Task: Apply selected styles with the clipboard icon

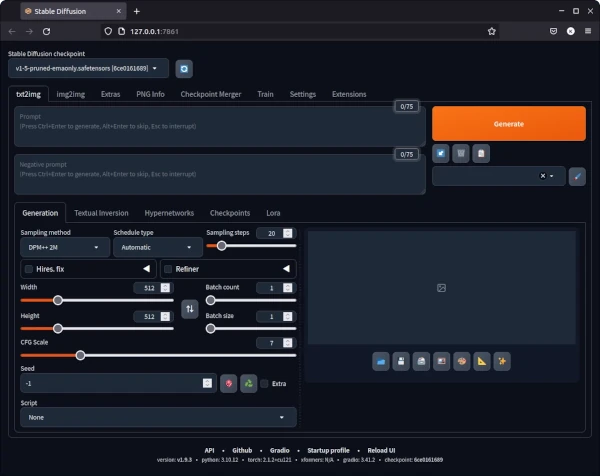Action: [x=481, y=153]
